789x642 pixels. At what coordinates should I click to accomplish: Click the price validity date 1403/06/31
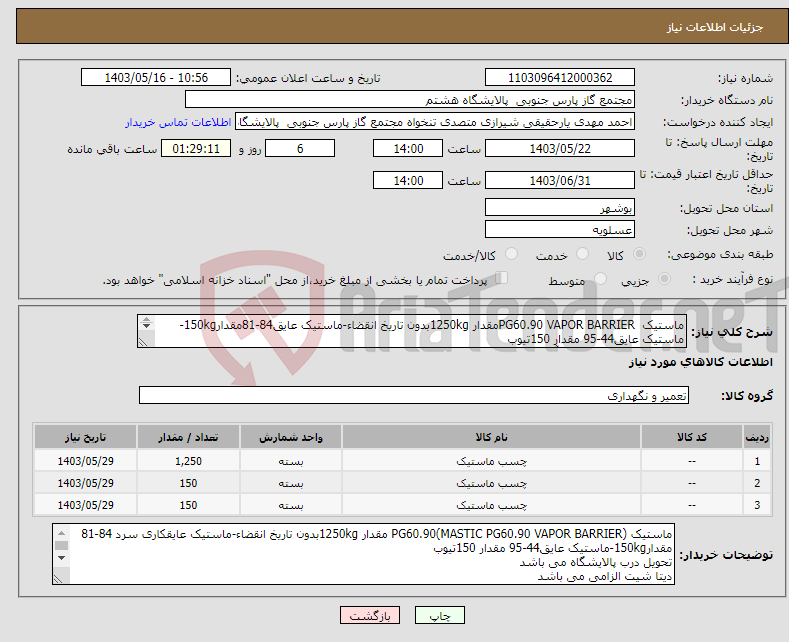tap(560, 180)
